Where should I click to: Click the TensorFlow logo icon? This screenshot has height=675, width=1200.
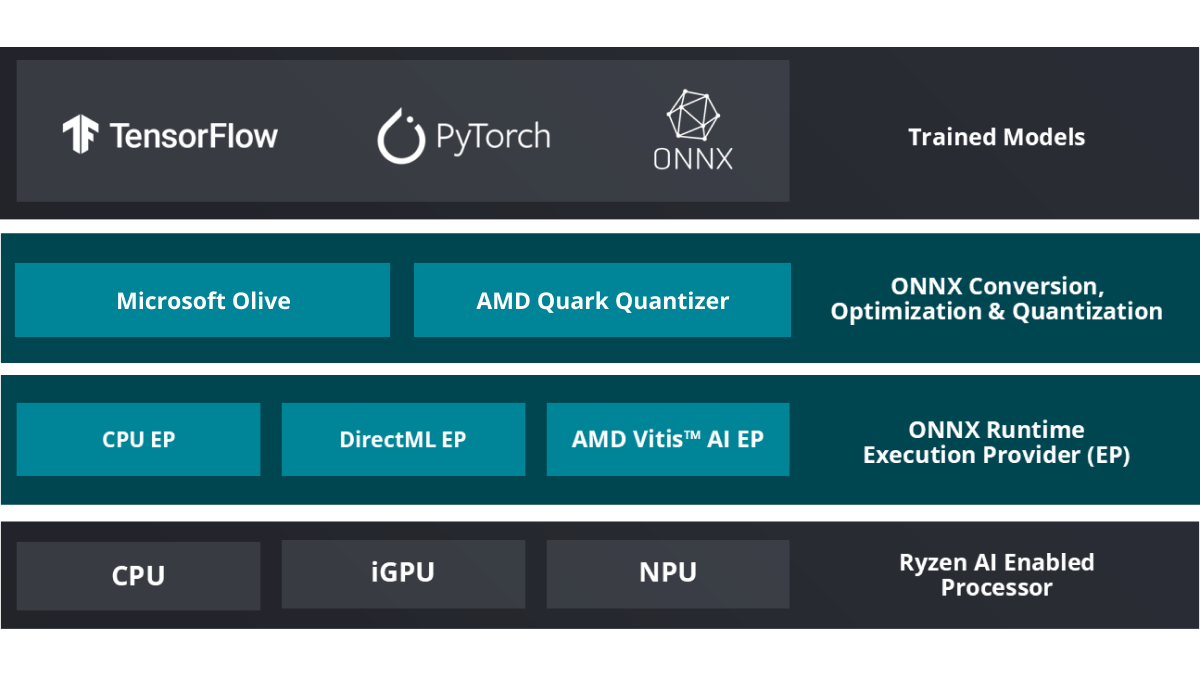[x=80, y=135]
